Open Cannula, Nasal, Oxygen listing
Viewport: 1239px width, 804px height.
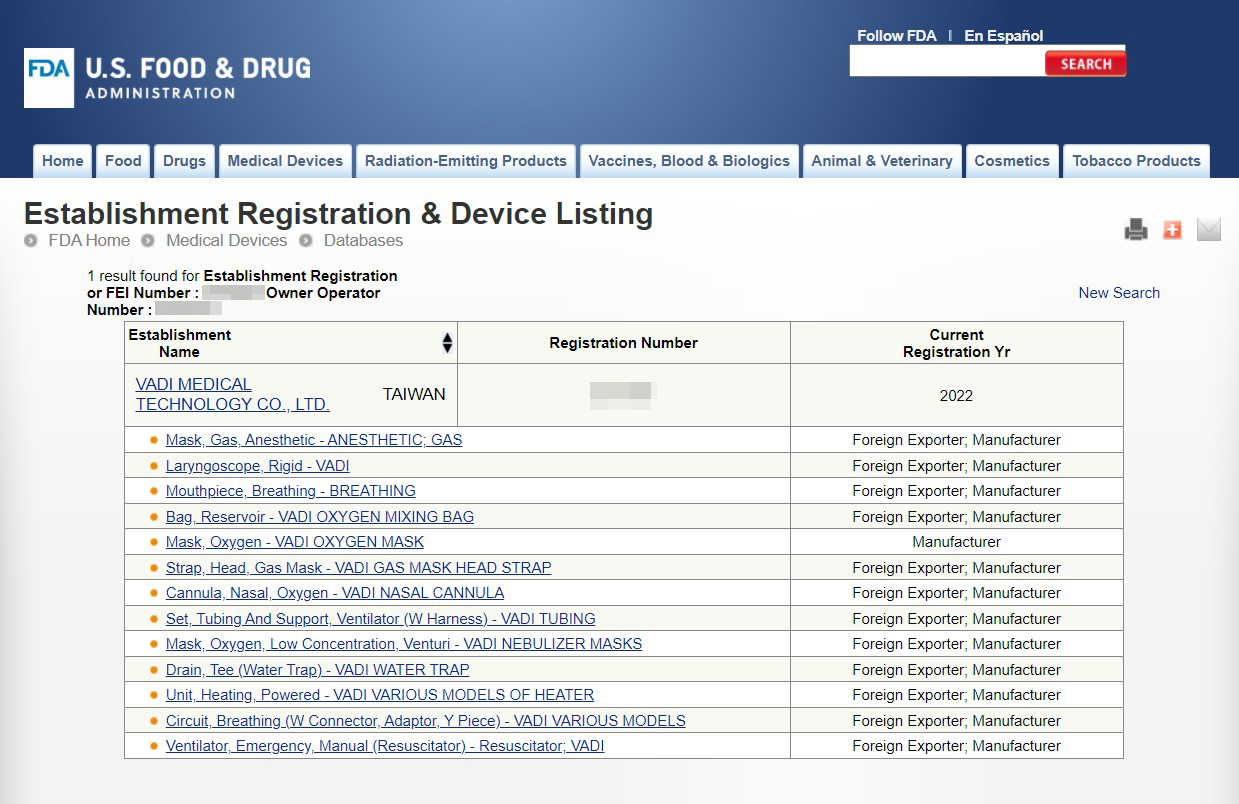[335, 593]
